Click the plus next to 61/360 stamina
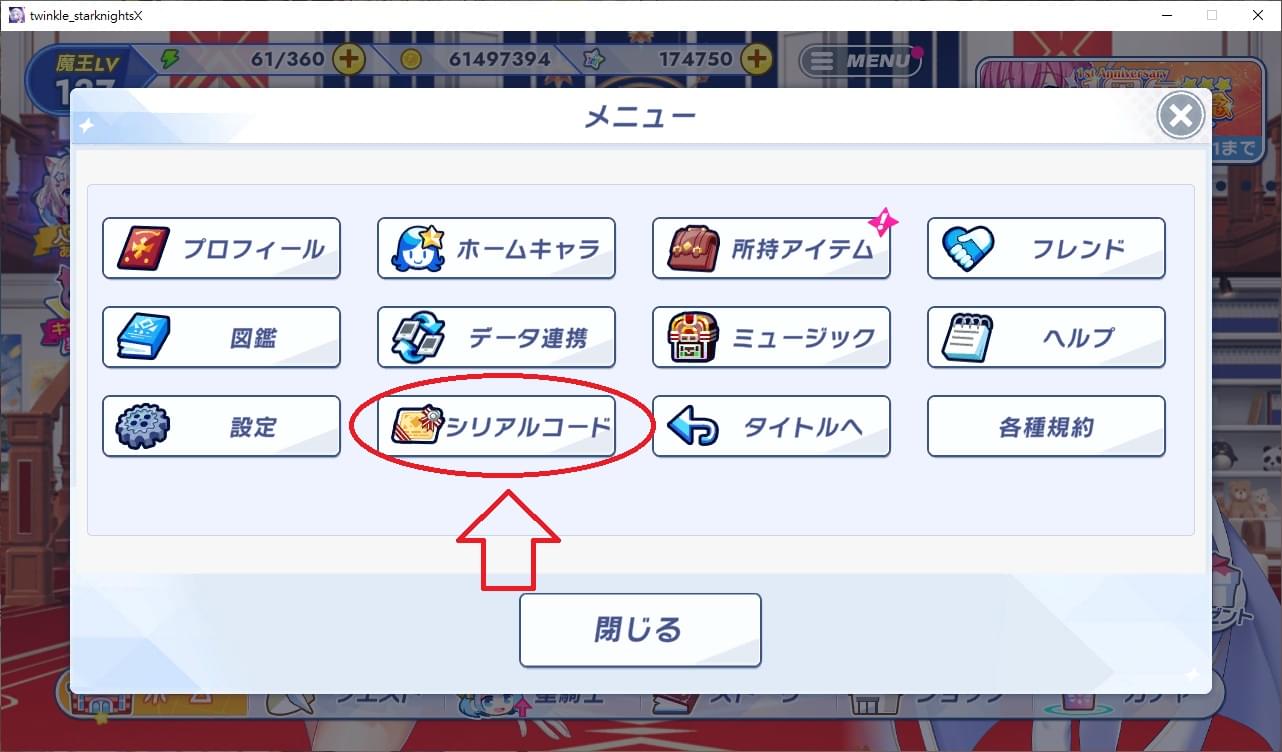Image resolution: width=1282 pixels, height=752 pixels. tap(349, 59)
